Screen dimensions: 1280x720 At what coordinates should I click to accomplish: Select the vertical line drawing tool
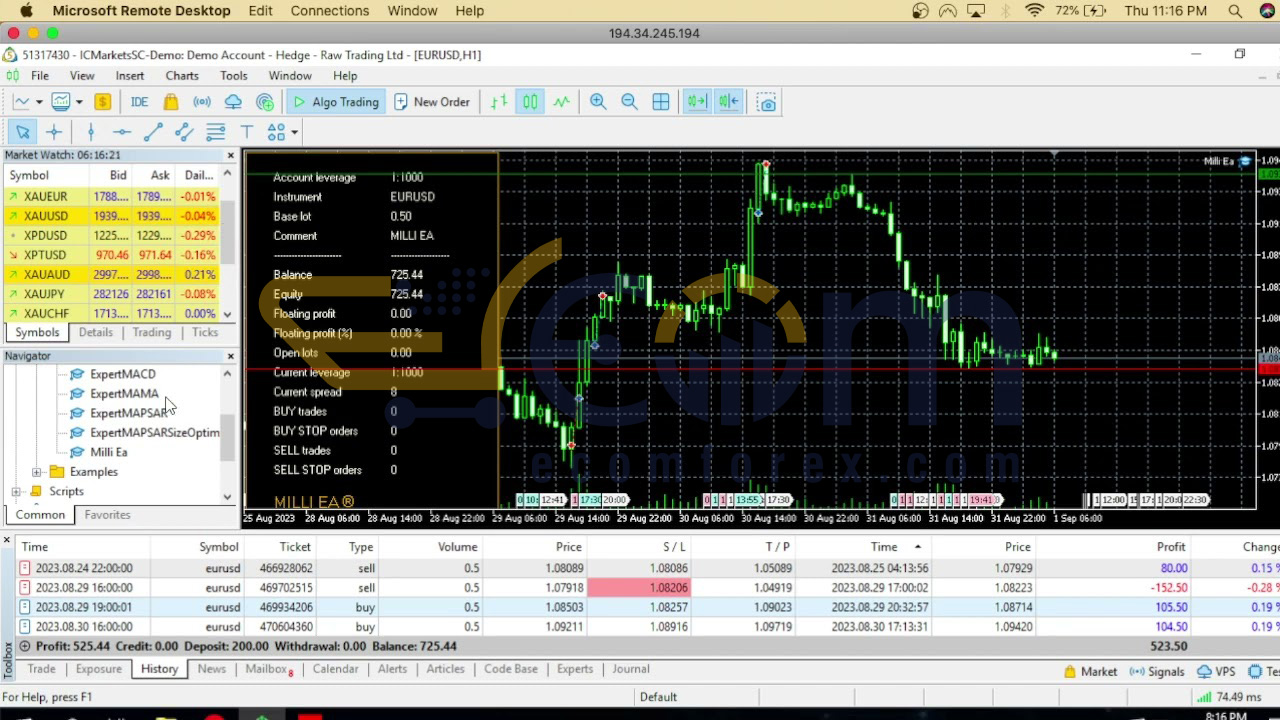[x=90, y=132]
